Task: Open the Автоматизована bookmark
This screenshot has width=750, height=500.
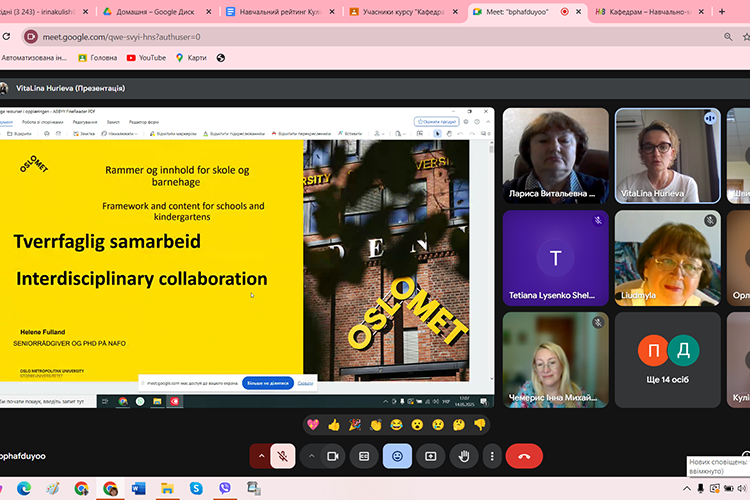Action: tap(33, 58)
